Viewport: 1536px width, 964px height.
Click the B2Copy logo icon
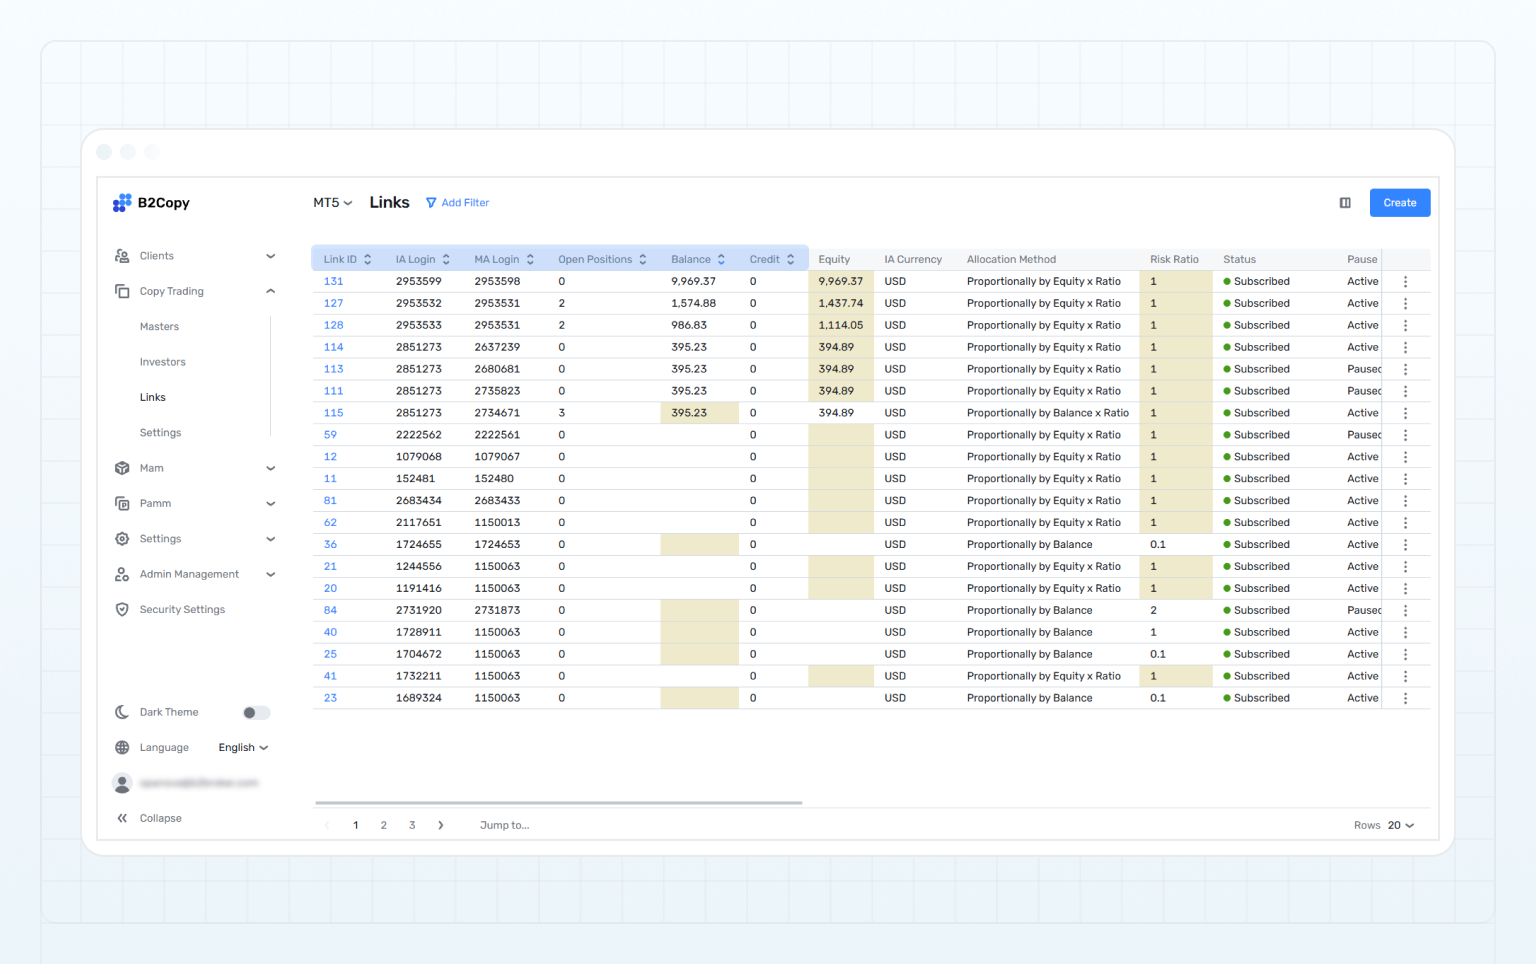[122, 203]
